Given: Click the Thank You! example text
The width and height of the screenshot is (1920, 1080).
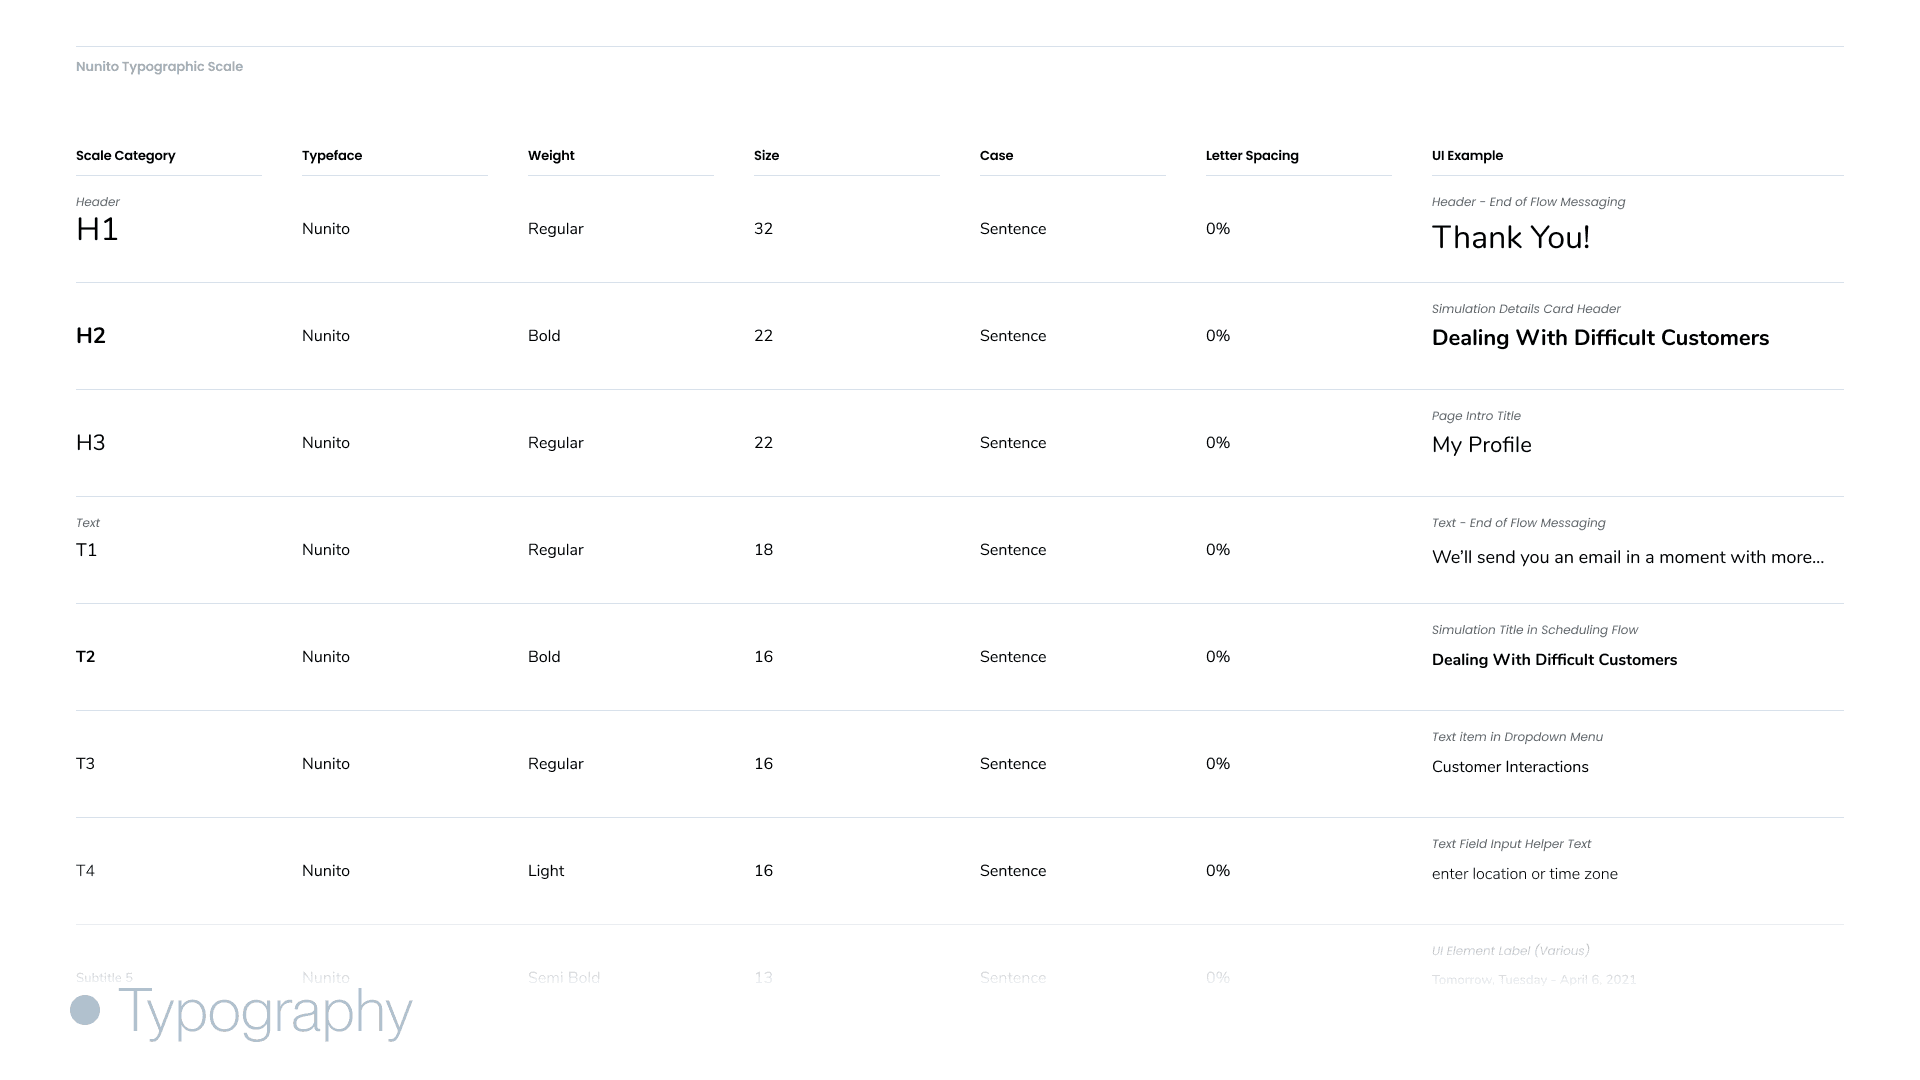Looking at the screenshot, I should [x=1510, y=238].
